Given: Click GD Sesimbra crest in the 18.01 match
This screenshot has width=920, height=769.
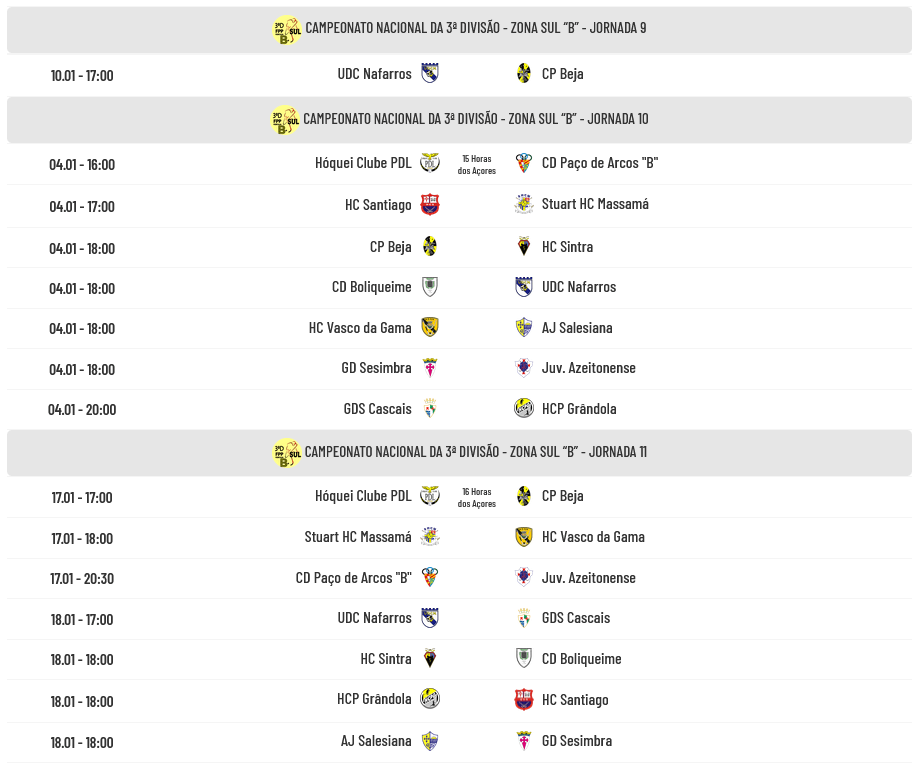Looking at the screenshot, I should click(x=524, y=741).
